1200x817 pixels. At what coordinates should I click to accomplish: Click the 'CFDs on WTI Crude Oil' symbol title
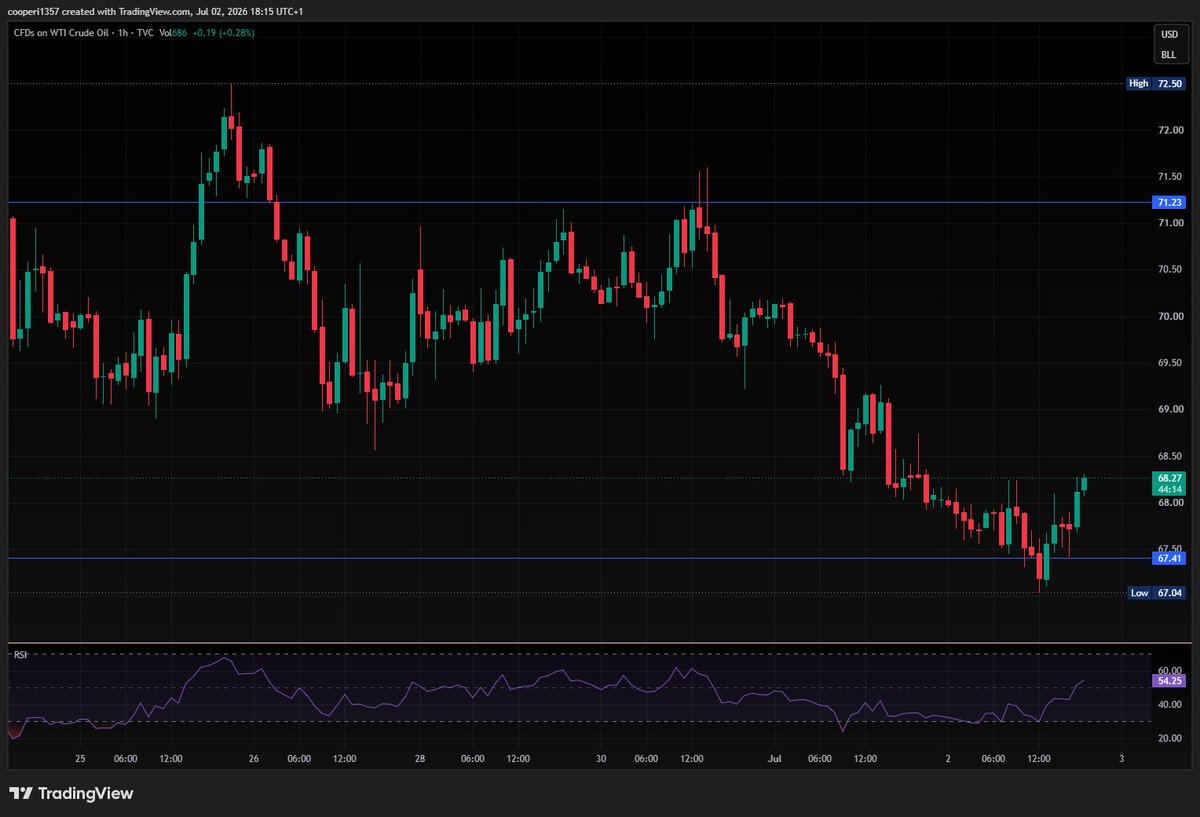tap(62, 34)
